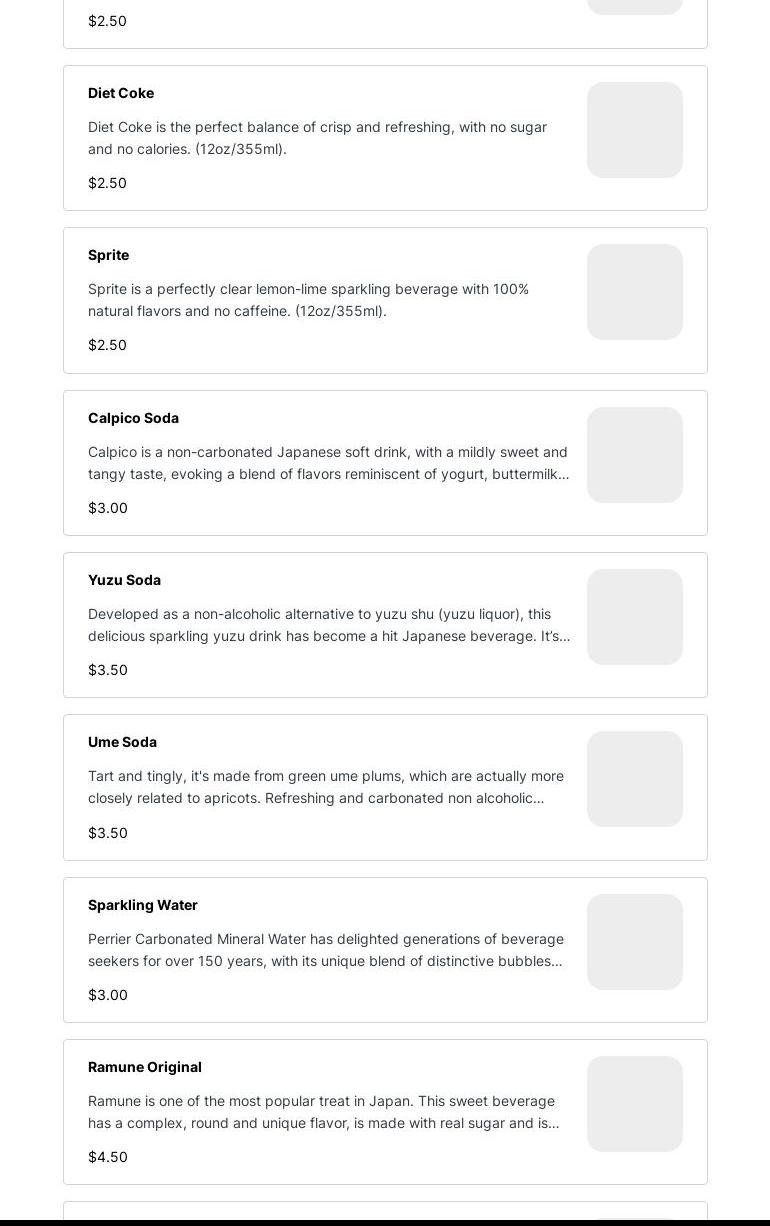Open the Calpico Soda item
This screenshot has width=770, height=1226.
133,418
